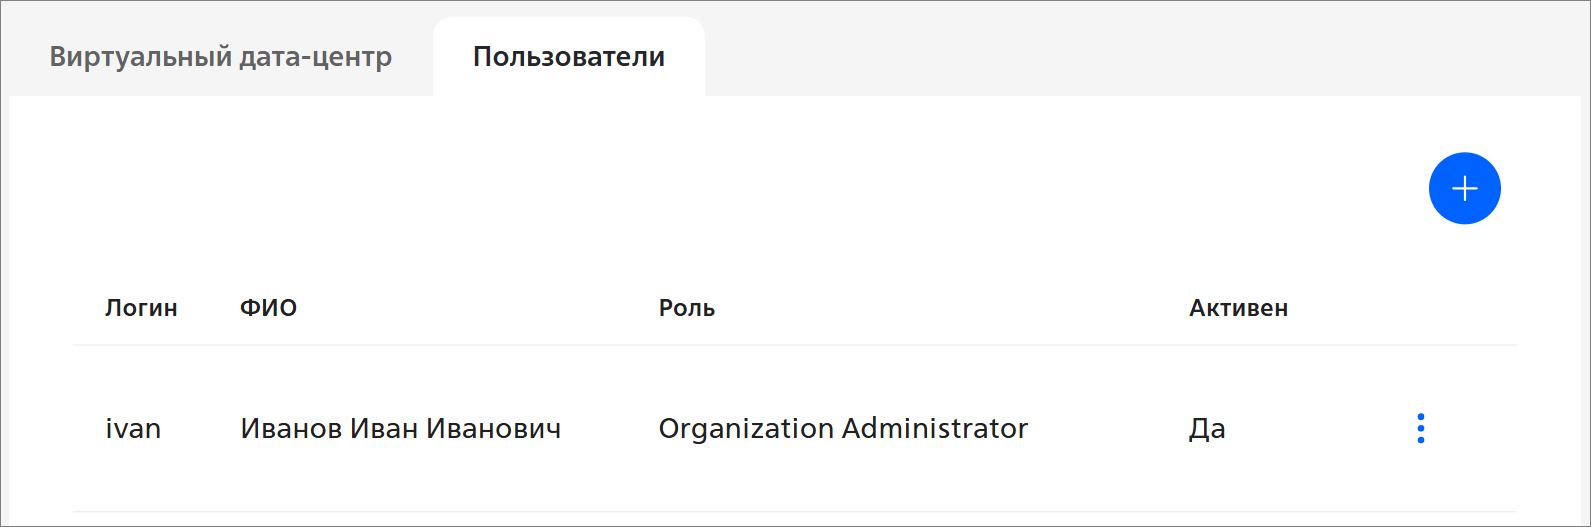This screenshot has width=1591, height=527.
Task: Click the blue plus button to add user
Action: click(x=1464, y=188)
